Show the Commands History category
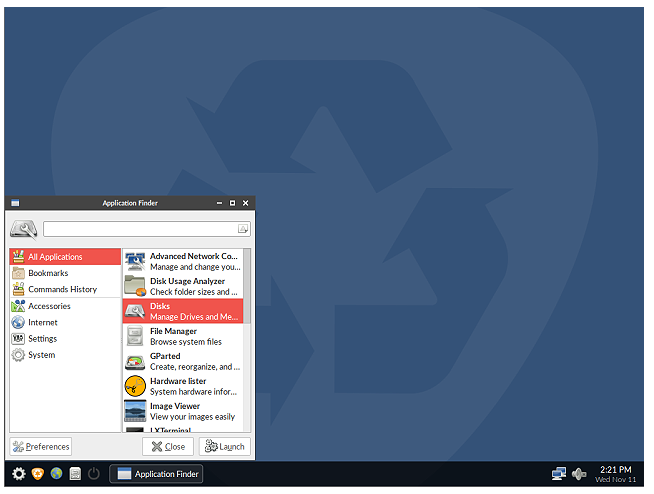The image size is (654, 494). [x=65, y=289]
